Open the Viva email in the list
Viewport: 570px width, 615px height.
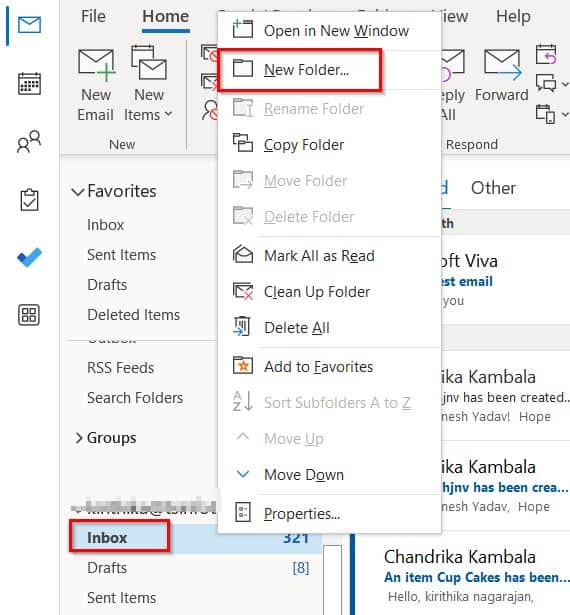pyautogui.click(x=505, y=280)
